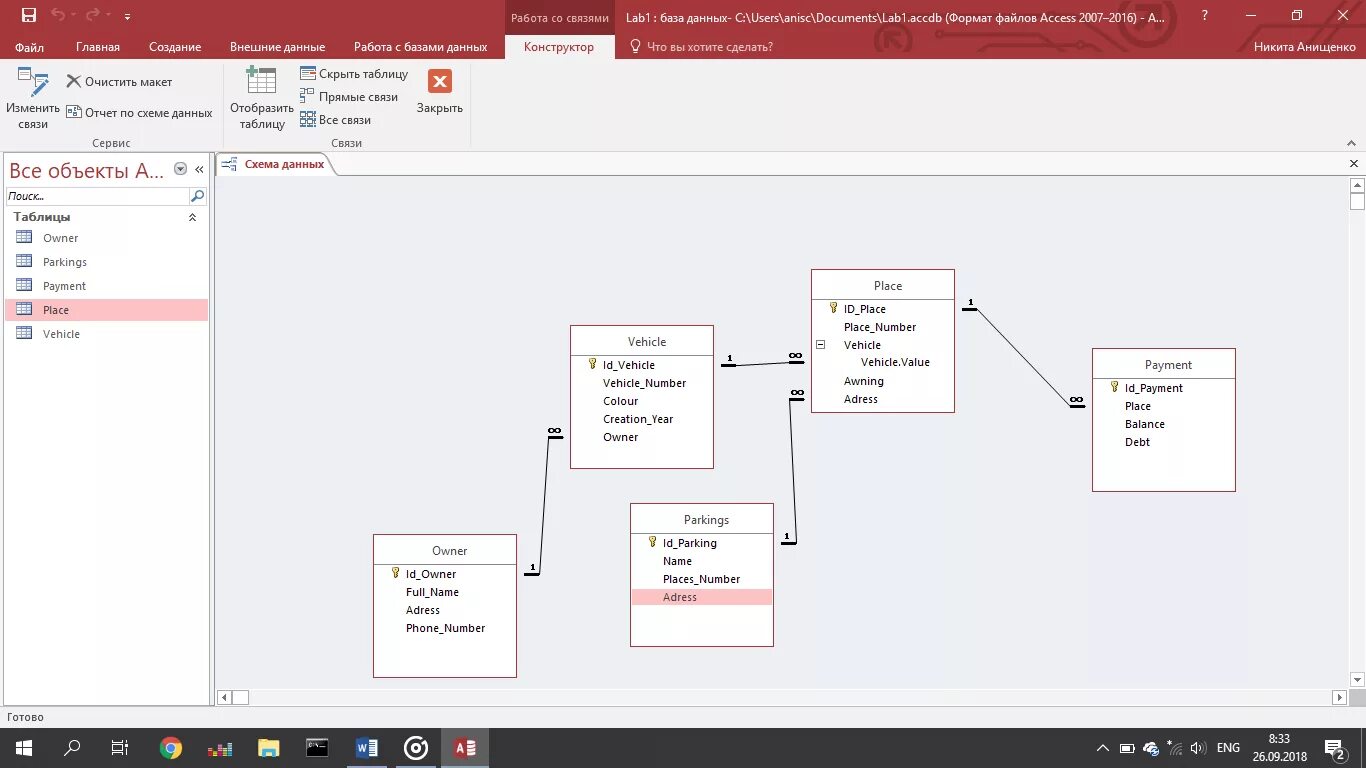Select Place table in navigation pane
The width and height of the screenshot is (1366, 768).
pyautogui.click(x=107, y=310)
